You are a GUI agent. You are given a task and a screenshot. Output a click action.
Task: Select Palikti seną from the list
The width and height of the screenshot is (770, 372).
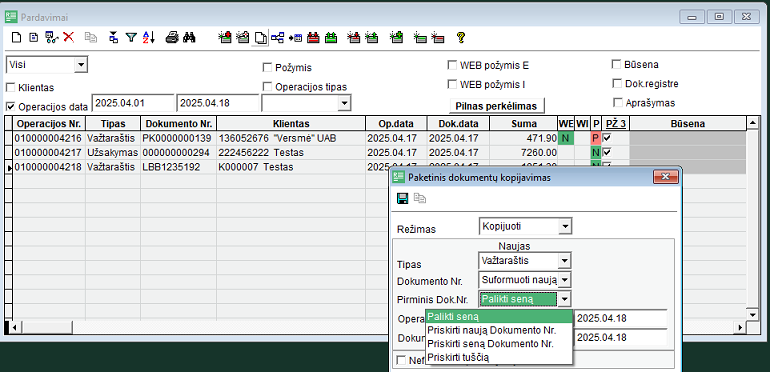coord(499,317)
